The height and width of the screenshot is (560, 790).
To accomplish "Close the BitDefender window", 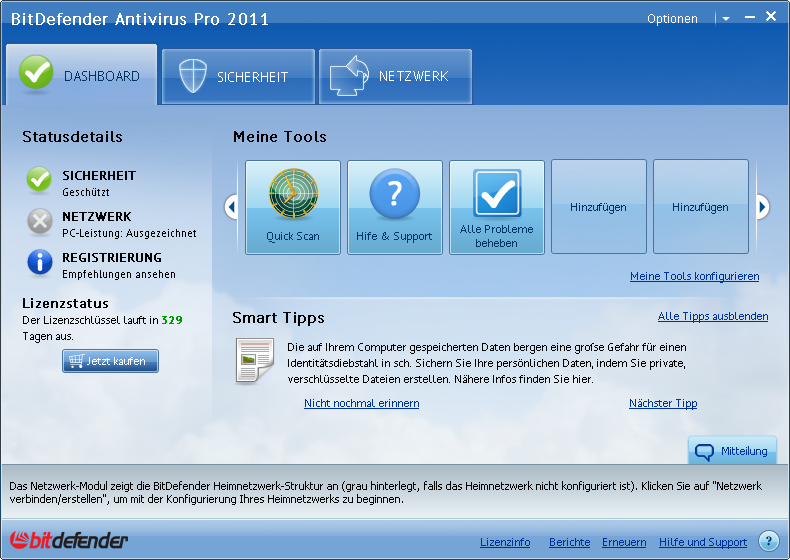I will point(771,16).
